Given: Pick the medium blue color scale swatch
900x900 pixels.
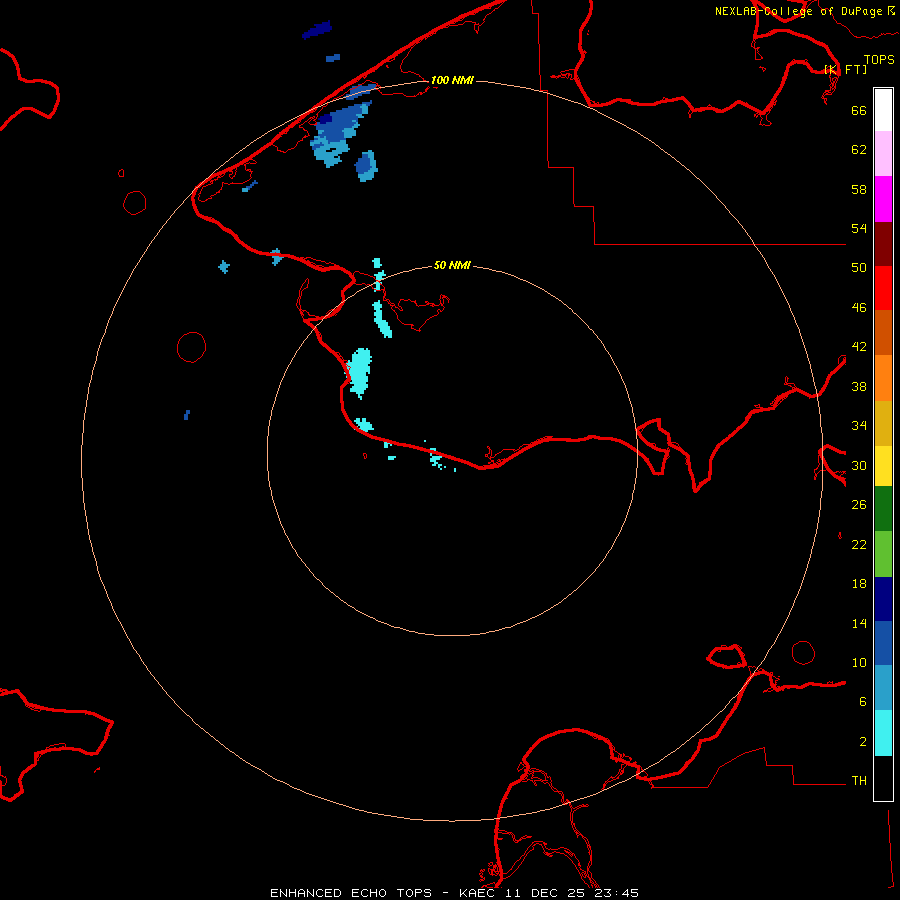Looking at the screenshot, I should [883, 643].
